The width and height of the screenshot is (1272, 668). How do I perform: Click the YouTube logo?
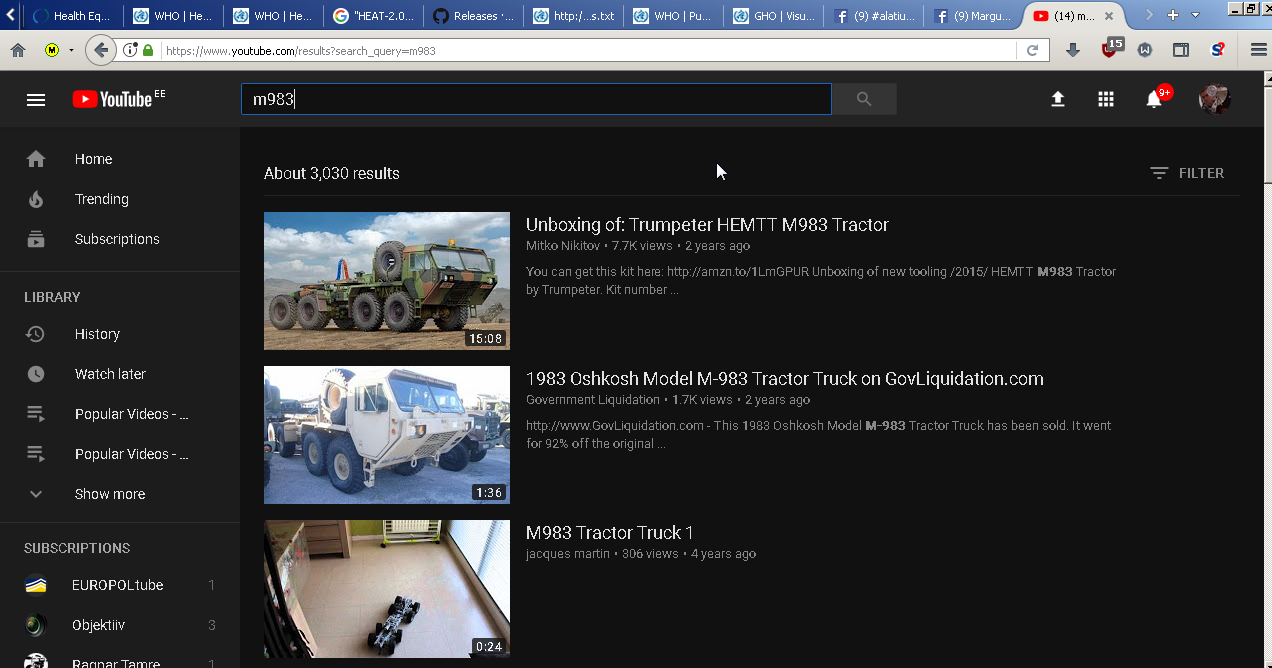click(112, 99)
